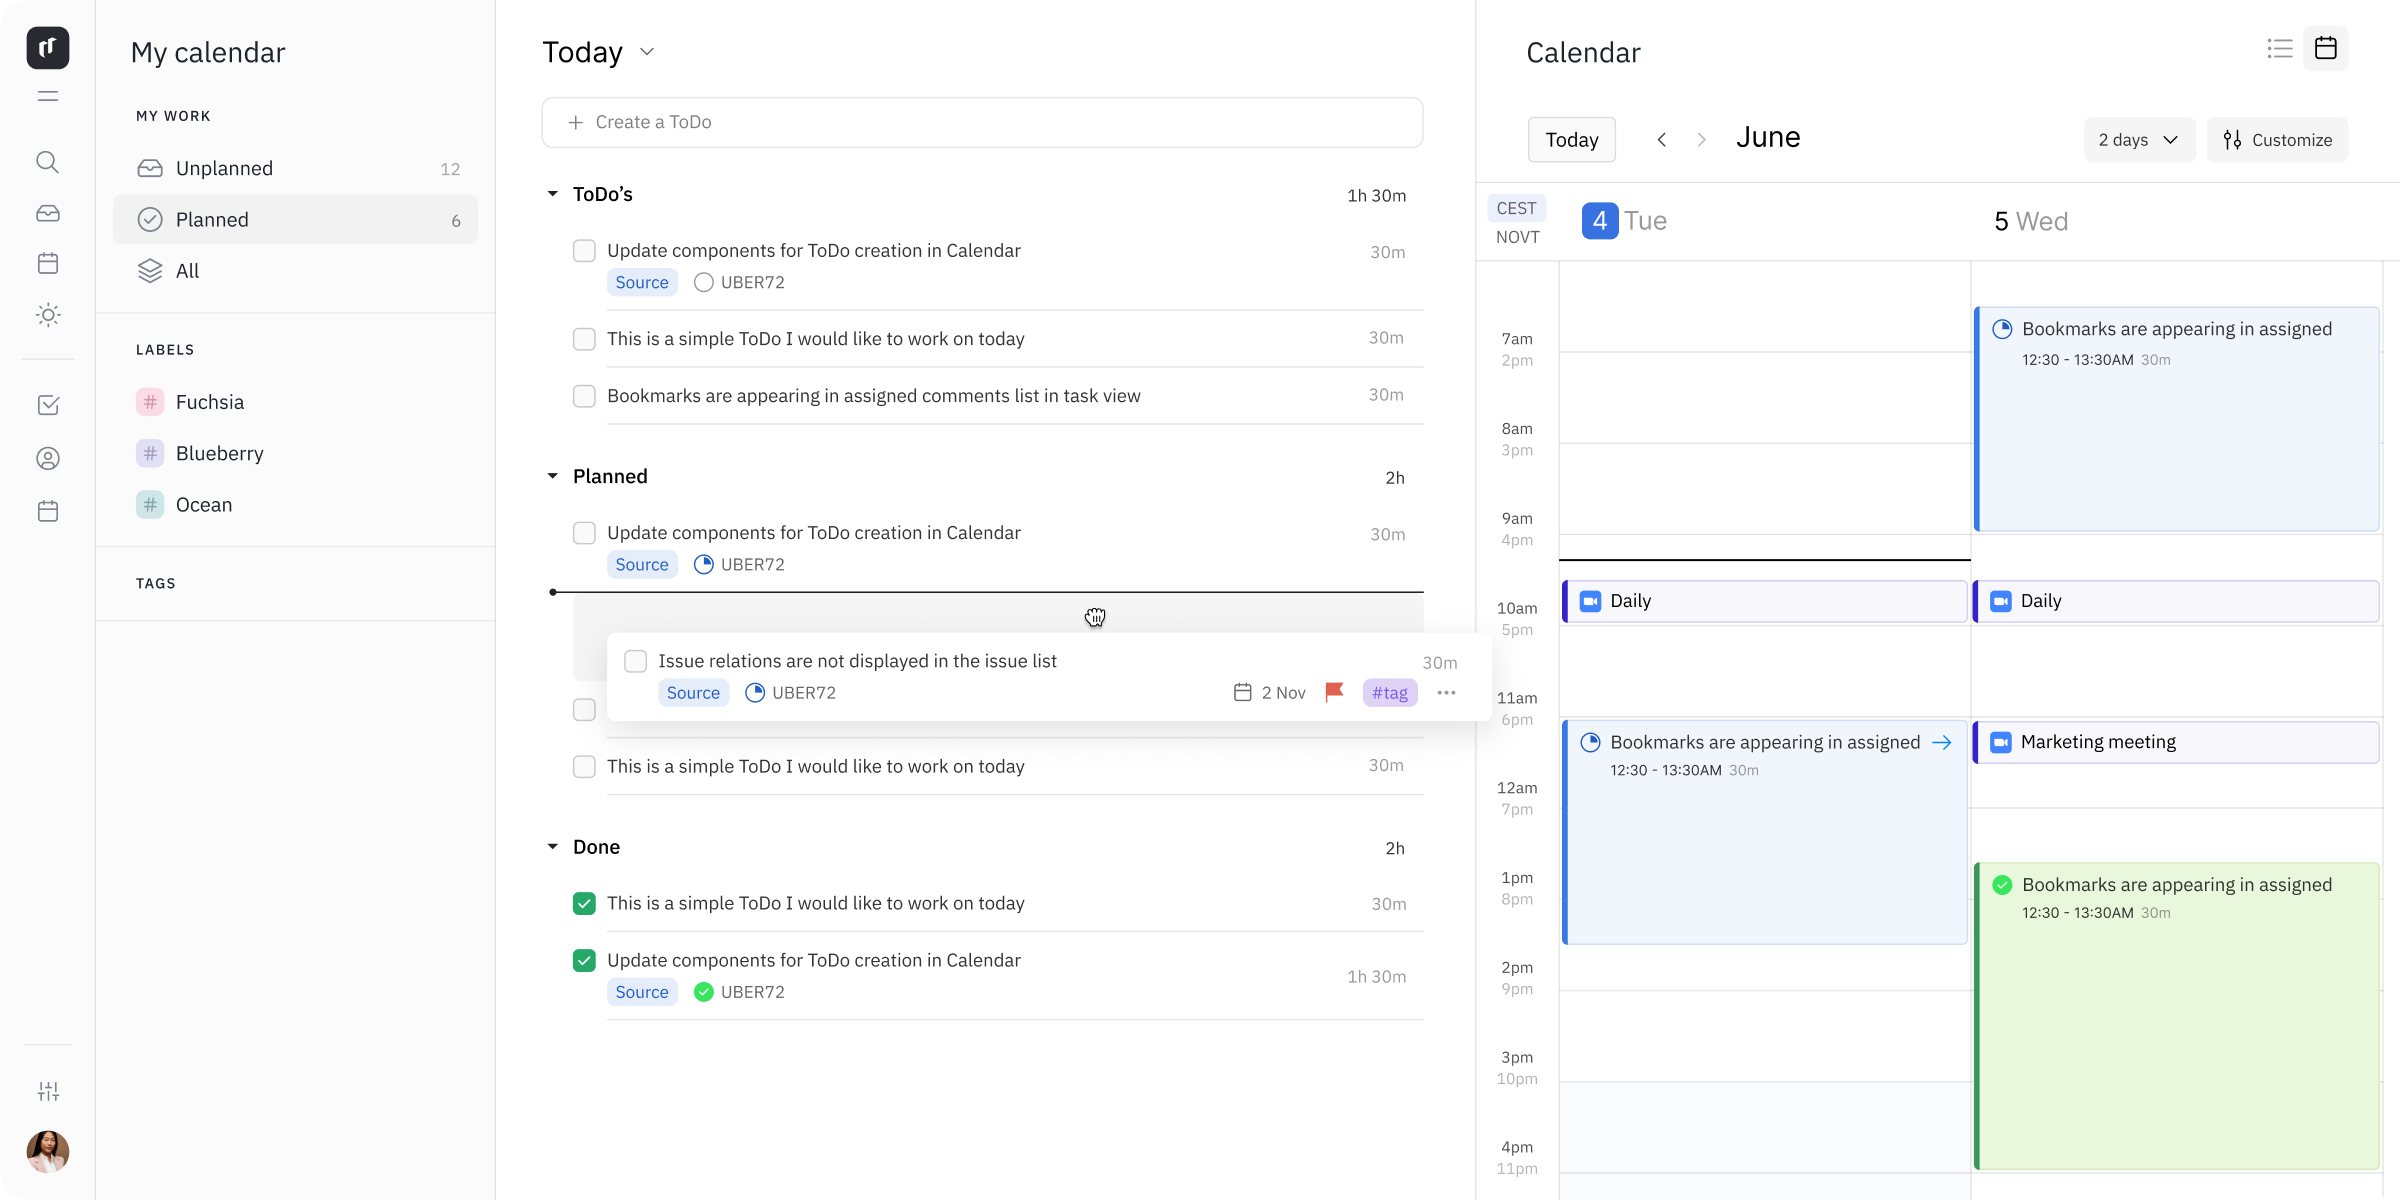Check Bookmarks are appearing task checkbox
Screen dimensions: 2400x1200
click(584, 396)
